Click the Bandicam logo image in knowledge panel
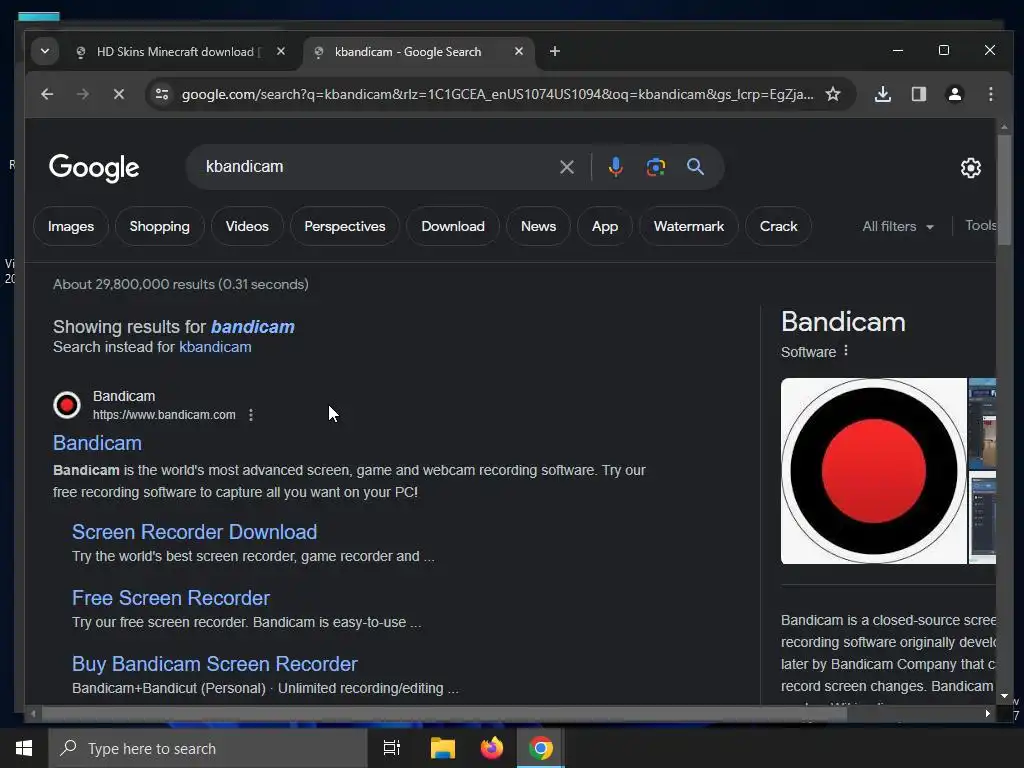This screenshot has height=768, width=1024. point(874,471)
